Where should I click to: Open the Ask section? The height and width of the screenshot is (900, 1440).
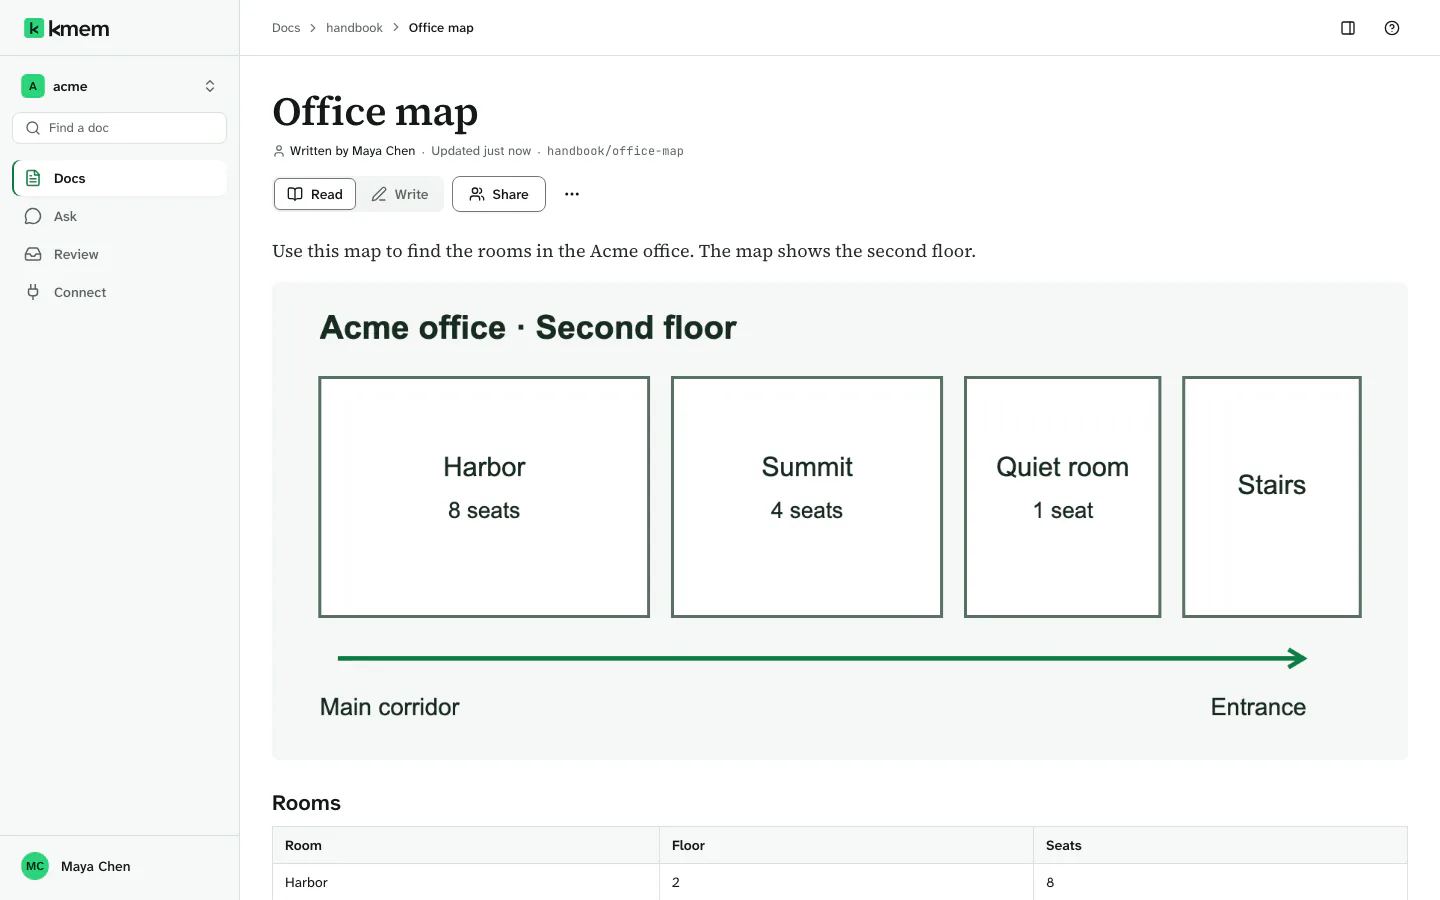point(120,216)
